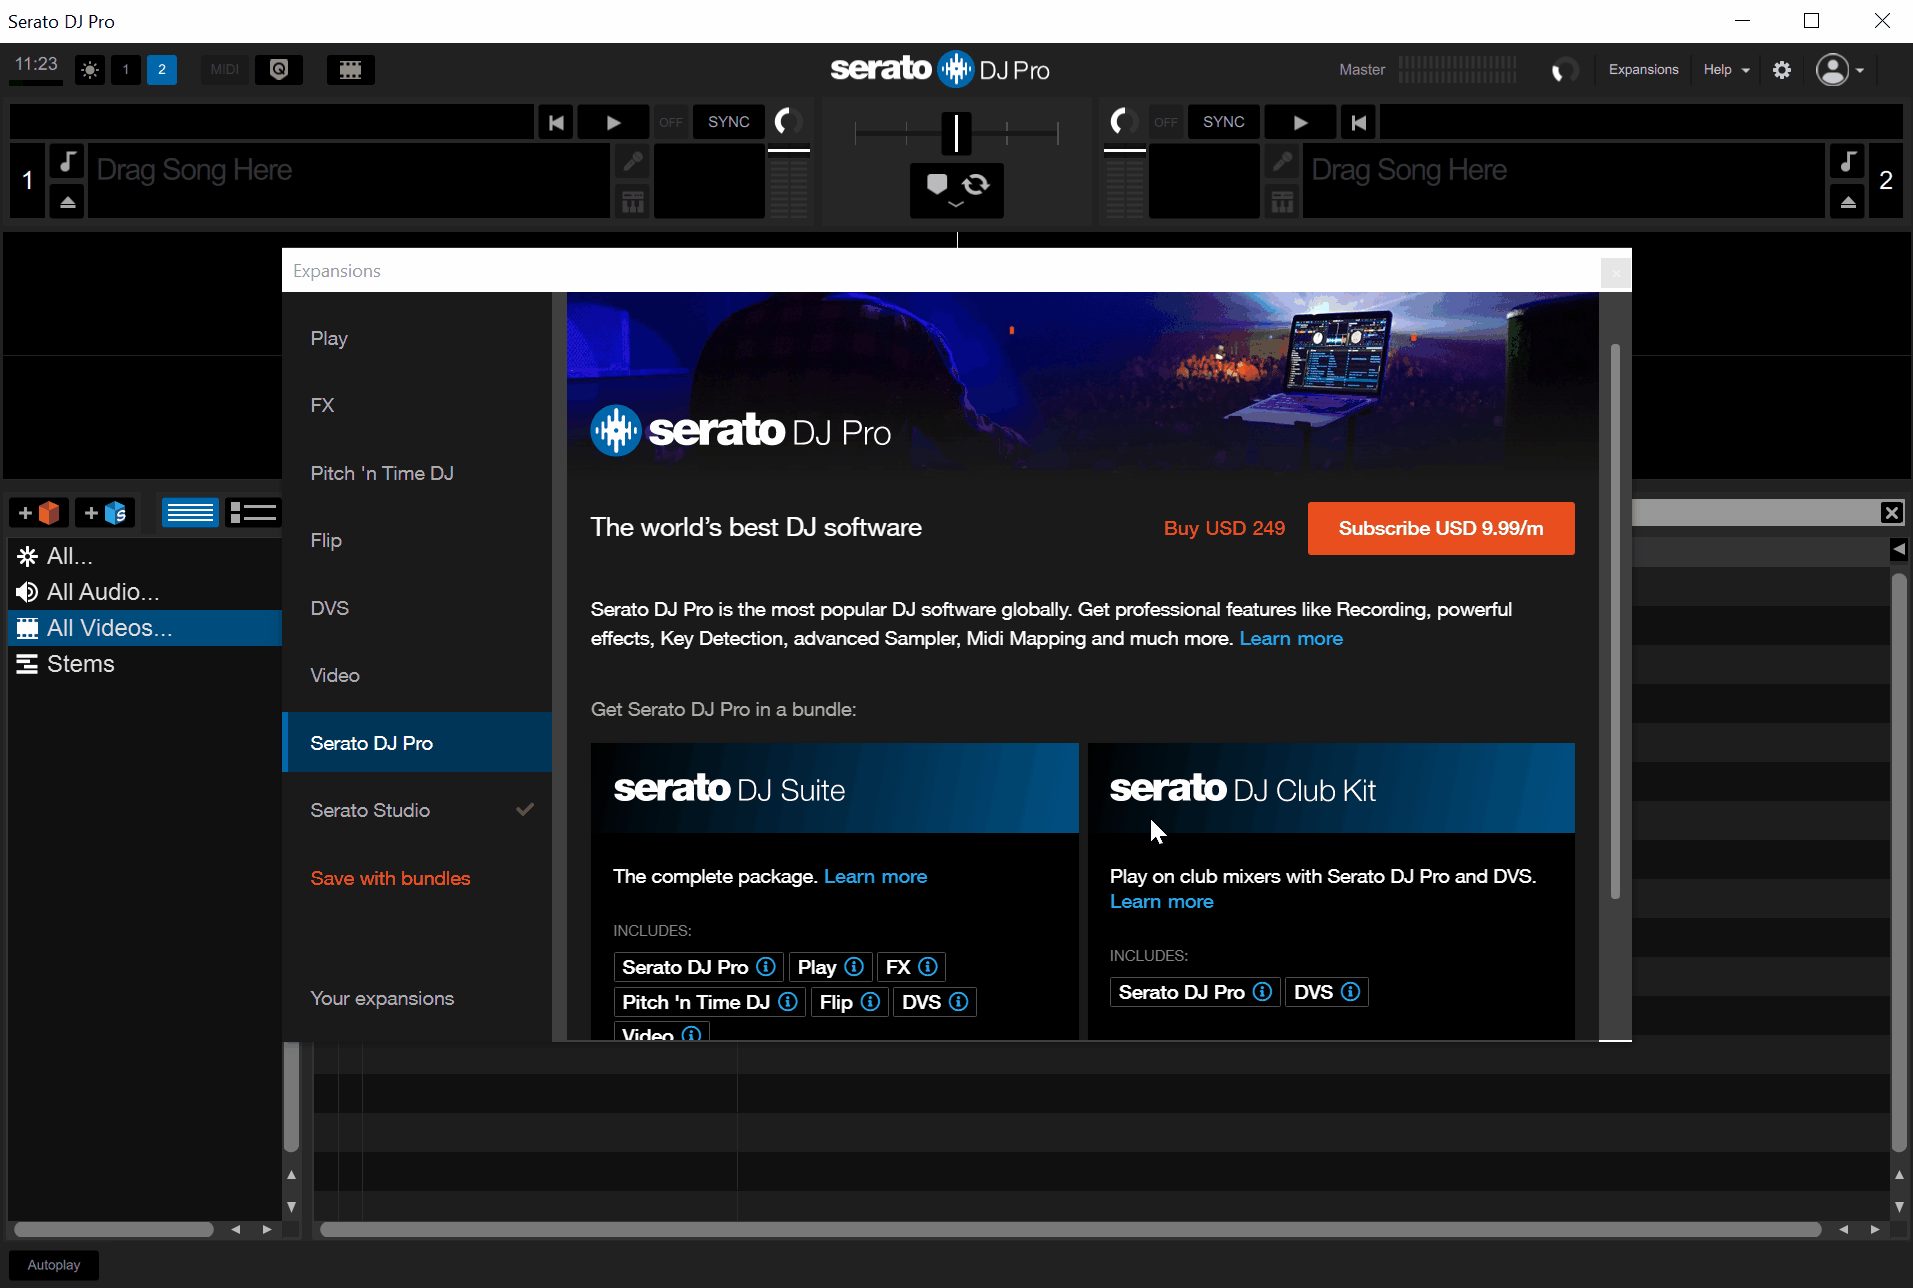Image resolution: width=1913 pixels, height=1288 pixels.
Task: Add new crate icon
Action: [39, 513]
